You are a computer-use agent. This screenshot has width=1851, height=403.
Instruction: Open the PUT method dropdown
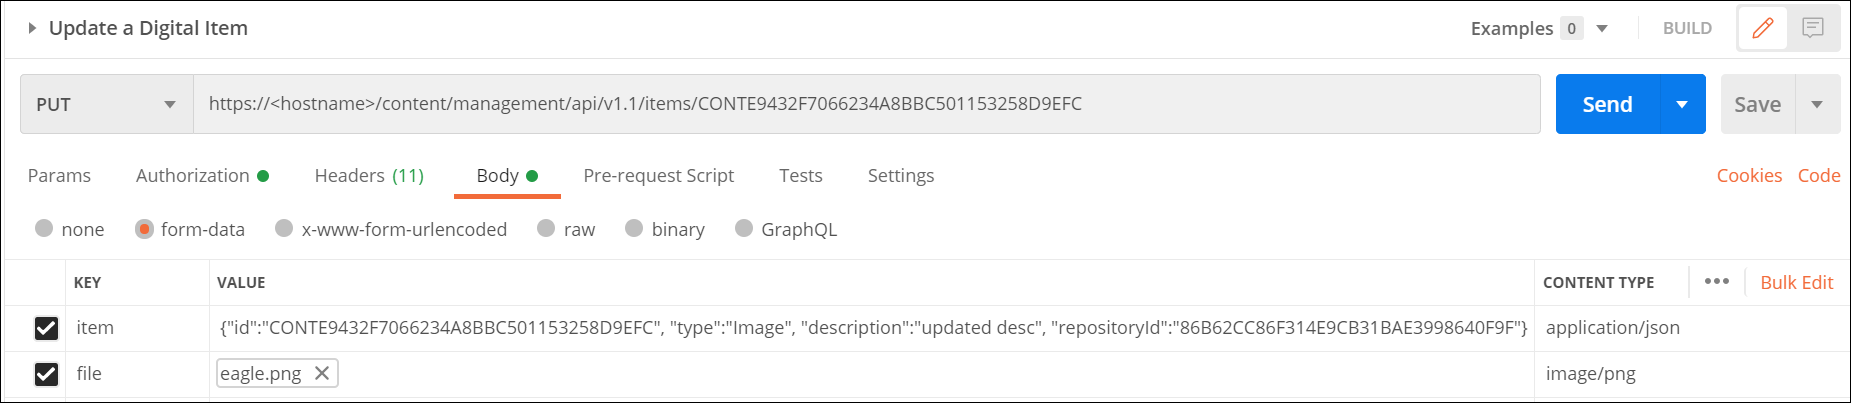pyautogui.click(x=106, y=104)
